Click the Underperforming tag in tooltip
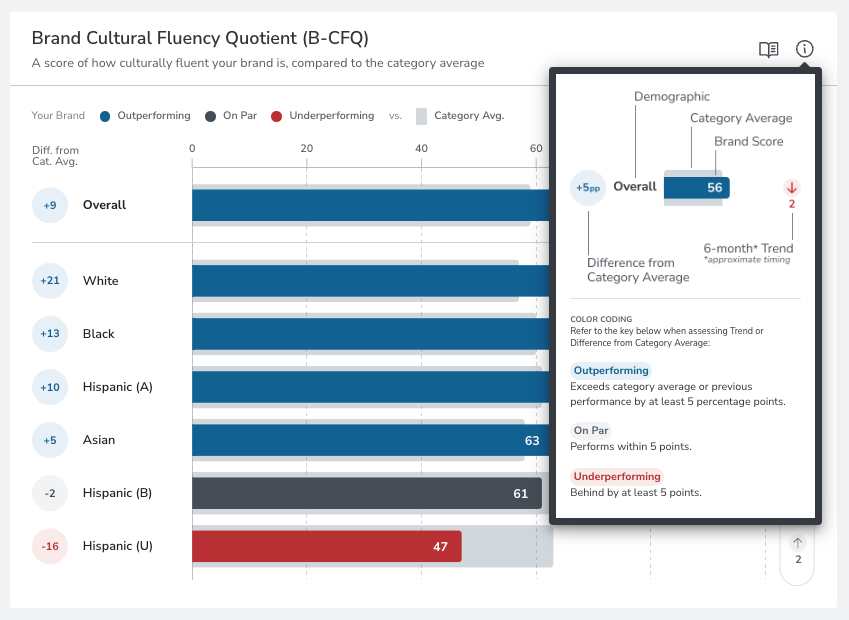The width and height of the screenshot is (849, 620). 617,476
